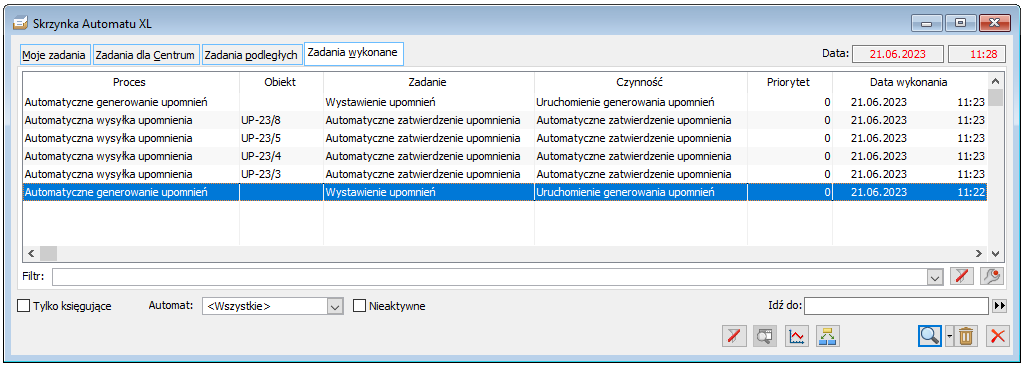
Task: Select the Zadania wykonane tab
Action: pos(353,53)
